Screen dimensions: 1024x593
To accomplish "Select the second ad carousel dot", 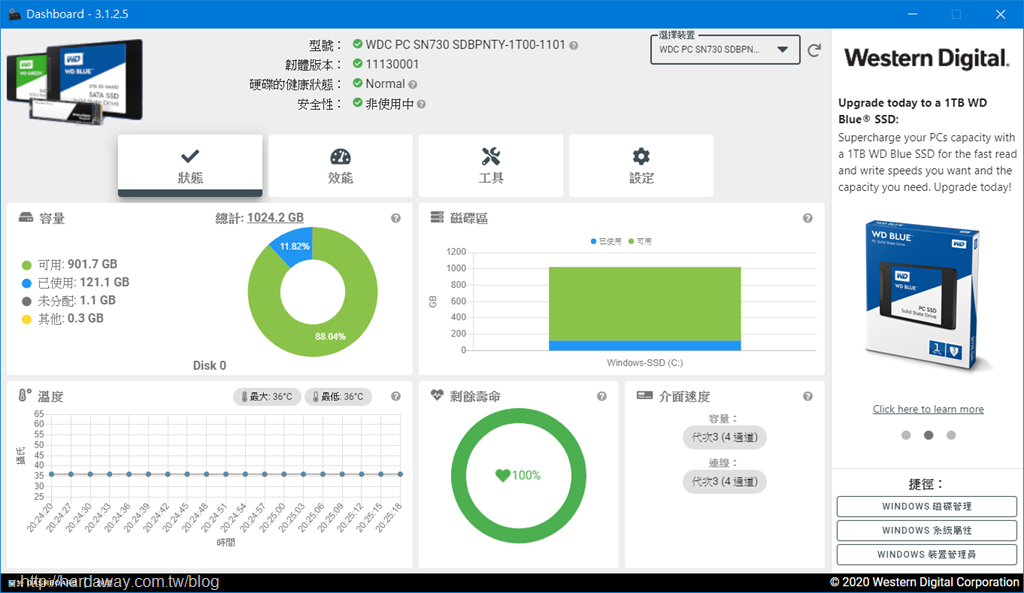I will (928, 435).
